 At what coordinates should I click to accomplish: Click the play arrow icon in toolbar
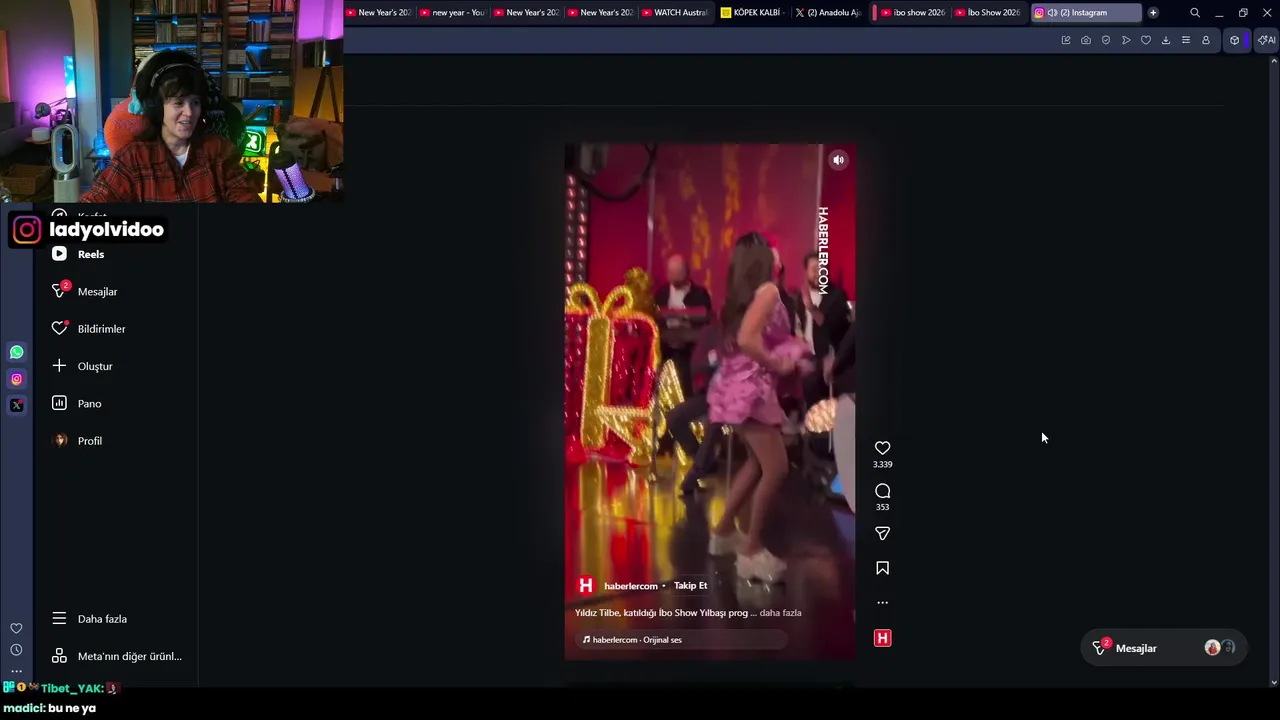coord(1126,40)
